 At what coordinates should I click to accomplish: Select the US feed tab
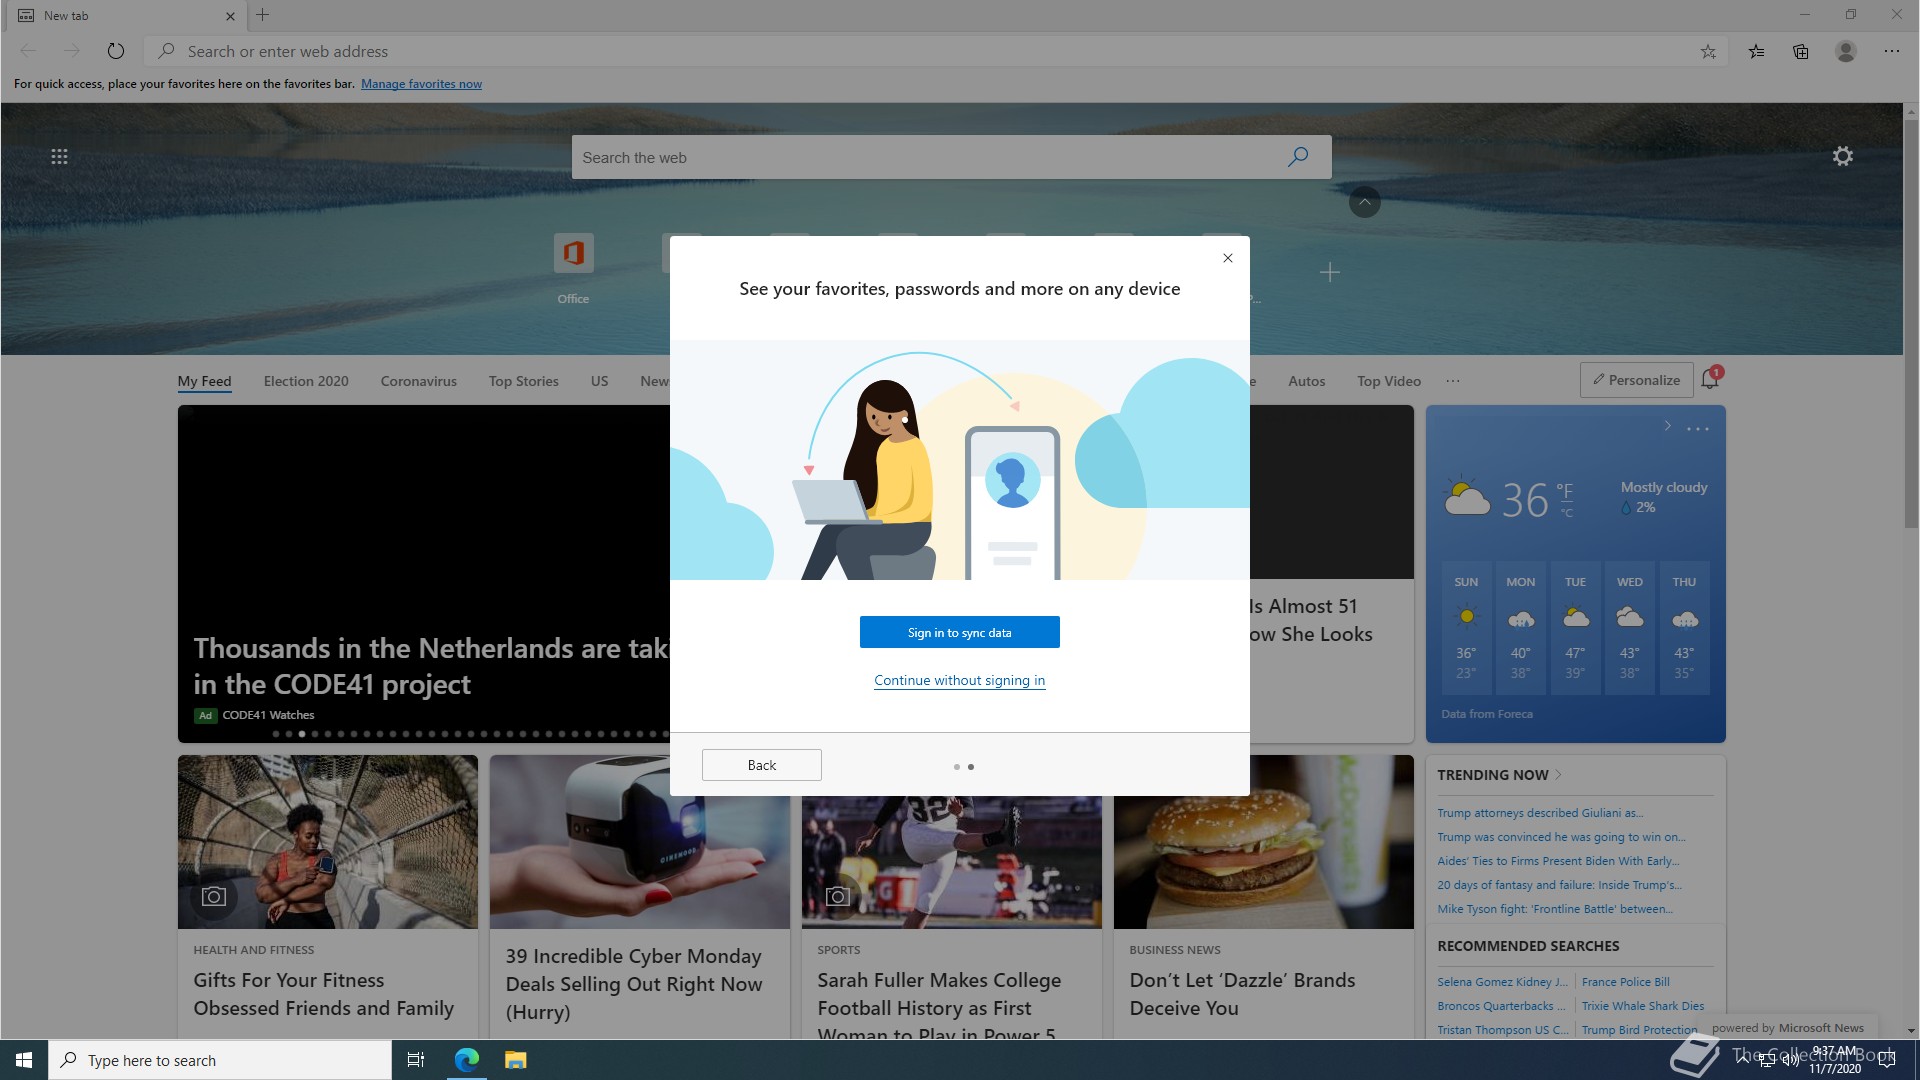[x=599, y=381]
